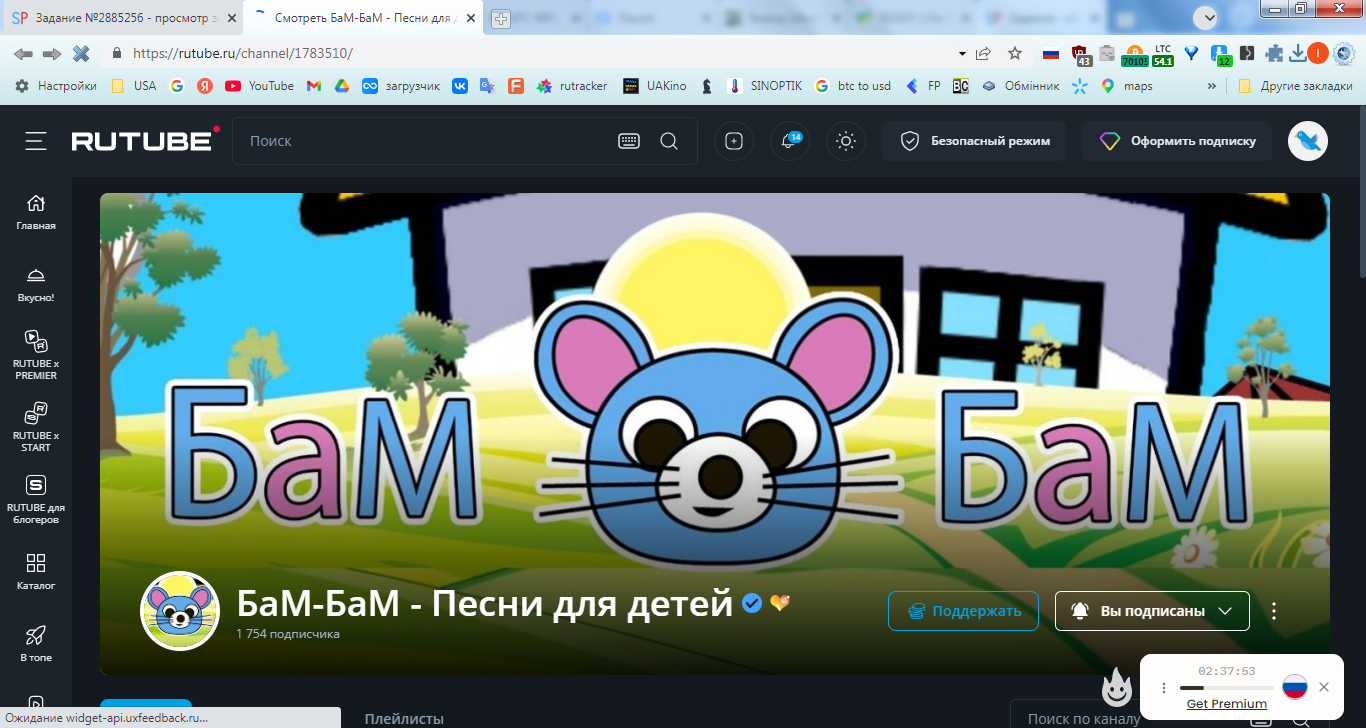Viewport: 1366px width, 728px height.
Task: Open В топе in the sidebar
Action: [36, 644]
